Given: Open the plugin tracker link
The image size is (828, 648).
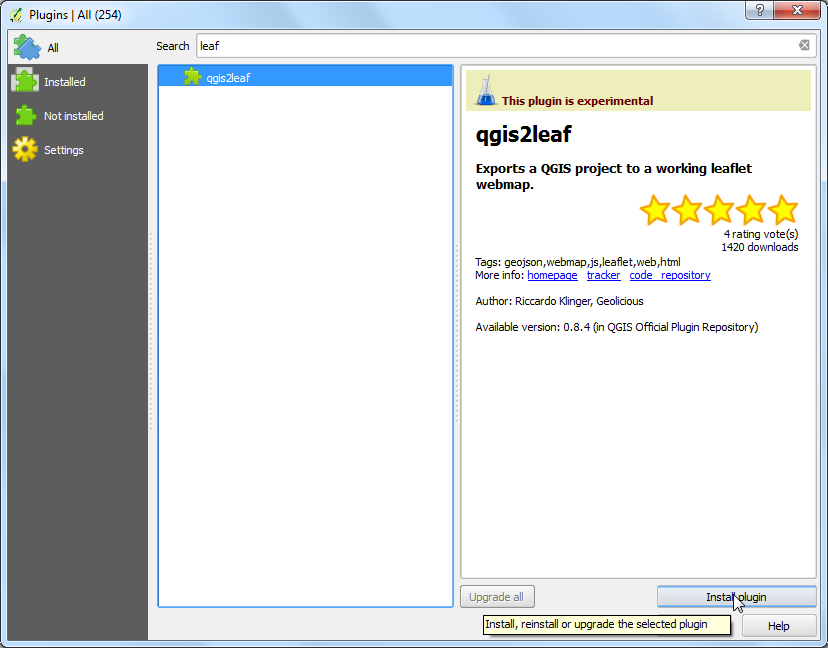Looking at the screenshot, I should 604,275.
